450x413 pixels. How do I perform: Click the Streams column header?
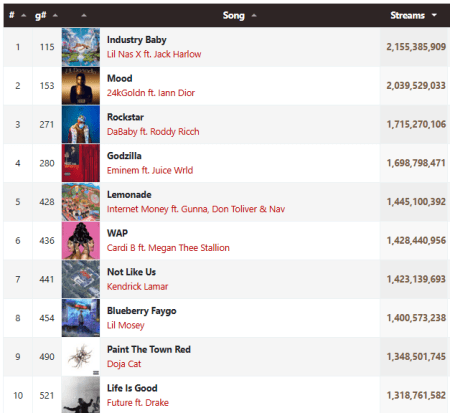(407, 15)
